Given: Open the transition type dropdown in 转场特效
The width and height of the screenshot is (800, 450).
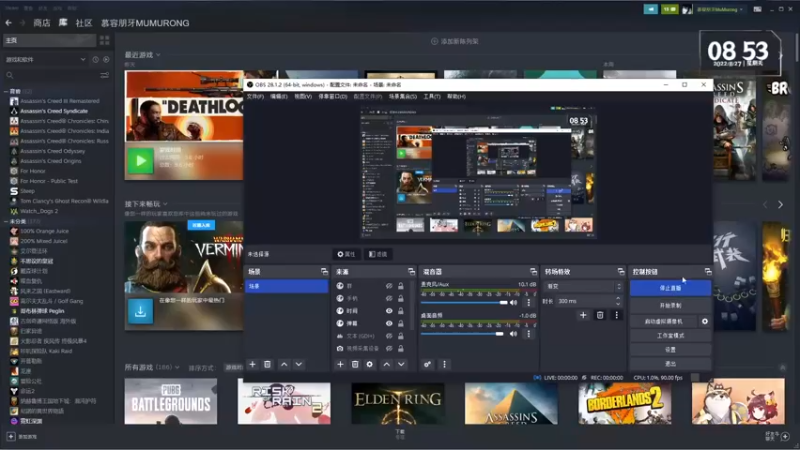Looking at the screenshot, I should click(583, 286).
